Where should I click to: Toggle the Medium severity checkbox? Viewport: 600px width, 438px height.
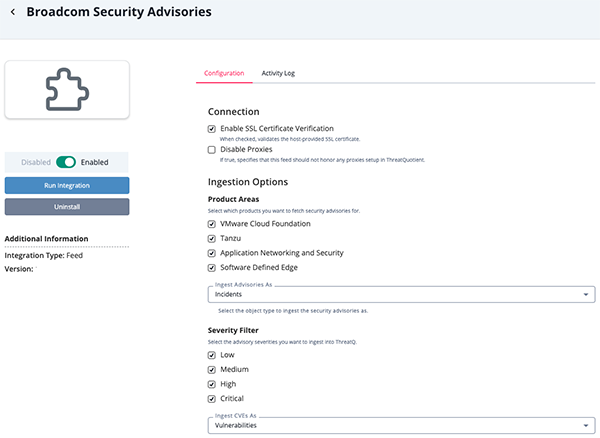coord(212,370)
